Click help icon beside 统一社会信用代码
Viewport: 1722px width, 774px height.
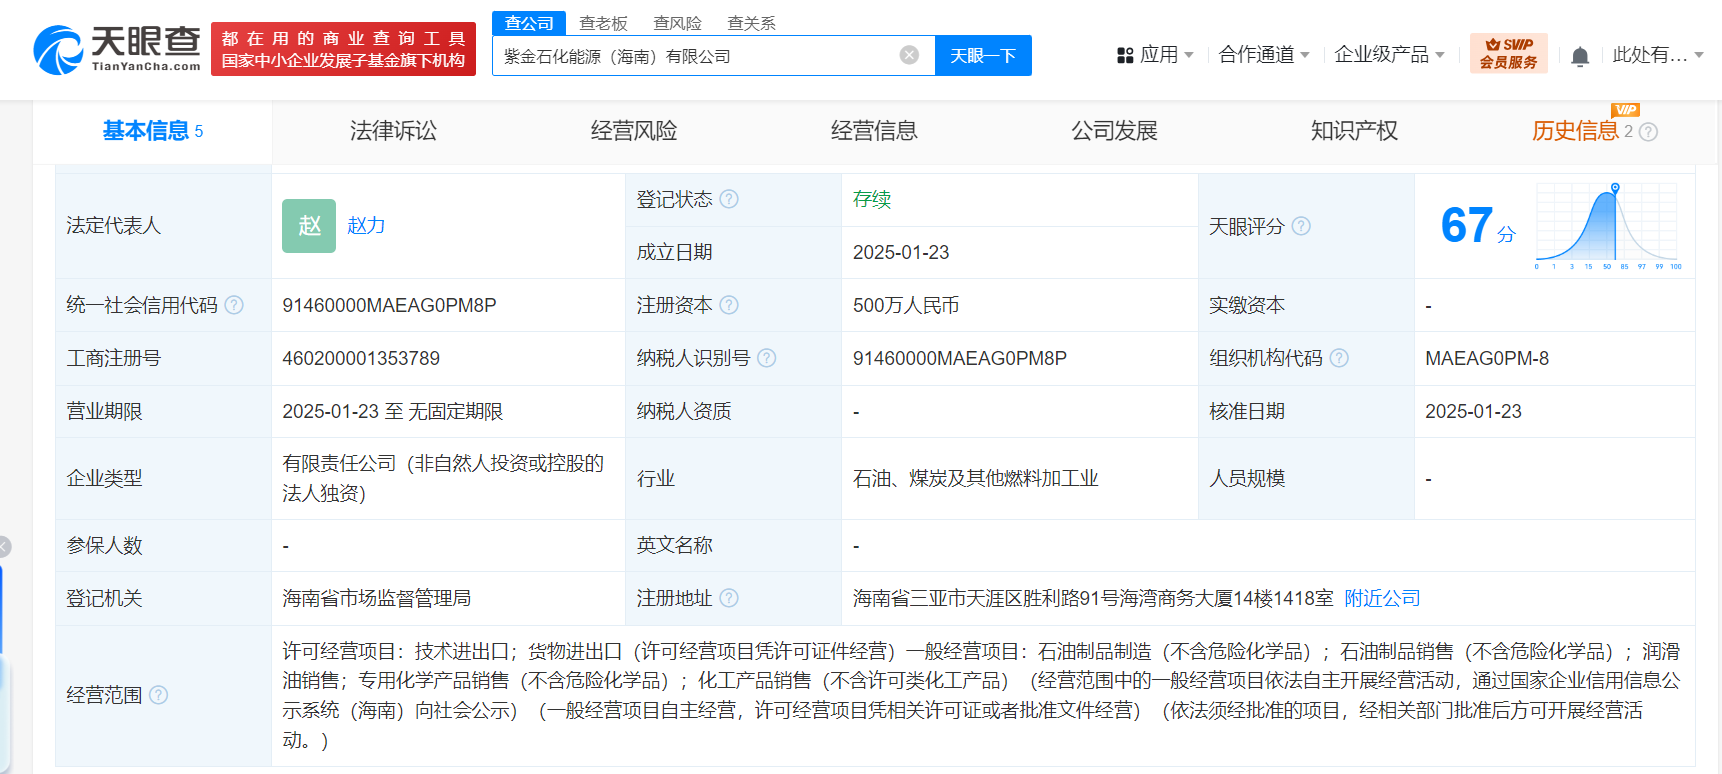click(x=234, y=305)
